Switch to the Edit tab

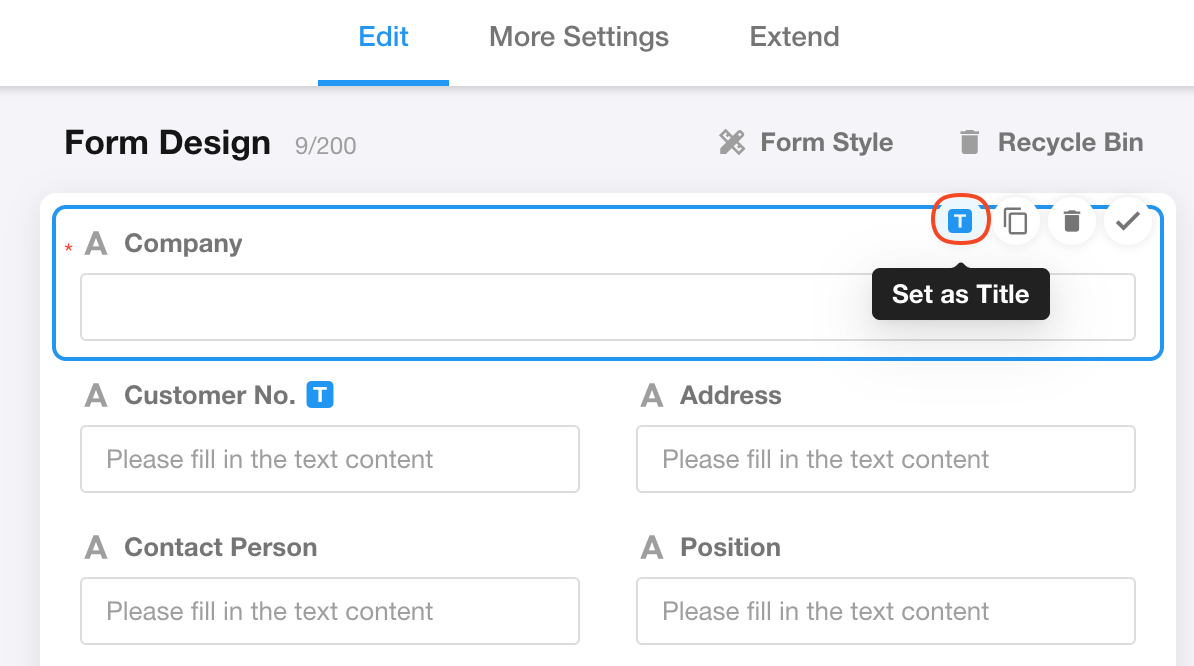point(384,38)
